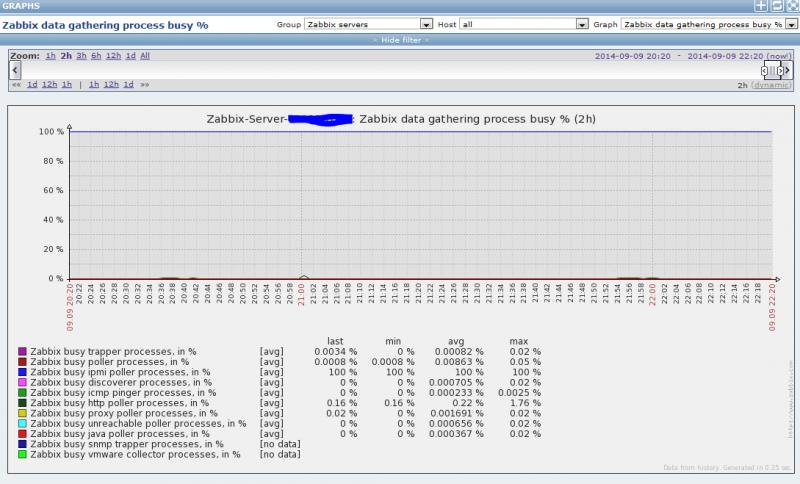Set zoom to 1h
The width and height of the screenshot is (800, 484).
51,56
